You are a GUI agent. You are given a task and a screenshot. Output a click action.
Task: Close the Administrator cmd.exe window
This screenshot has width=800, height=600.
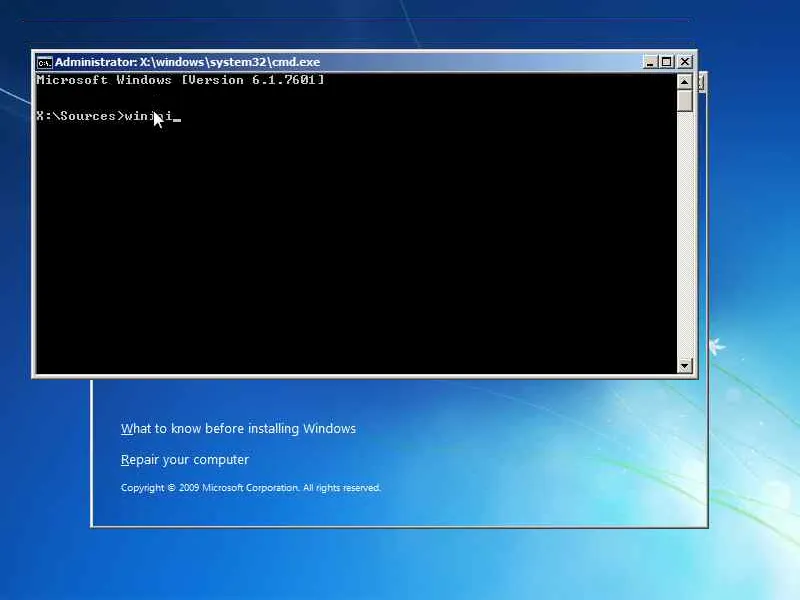(x=685, y=62)
